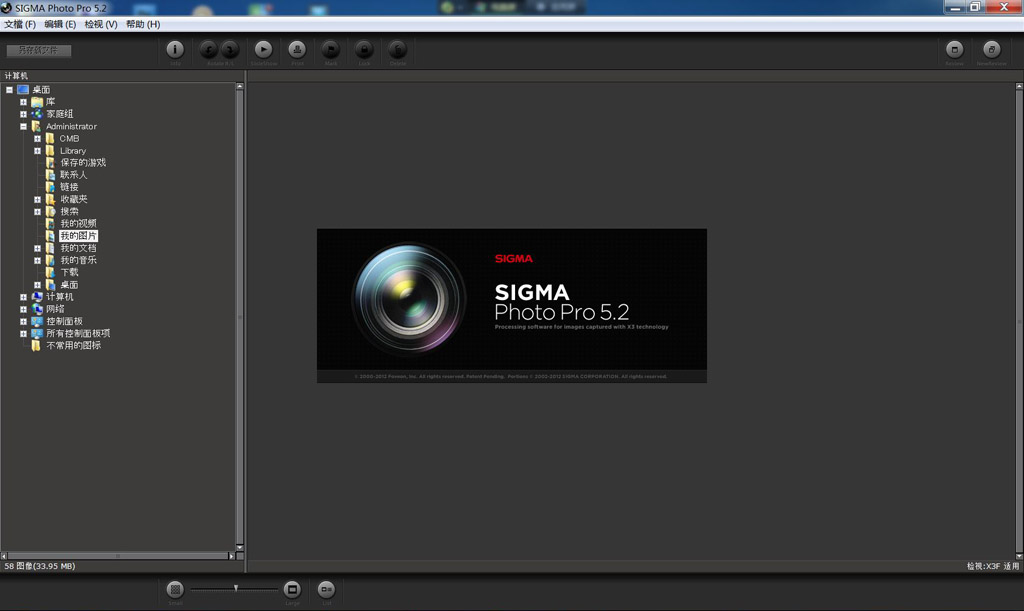
Task: Click the Delete trash icon
Action: pyautogui.click(x=397, y=49)
